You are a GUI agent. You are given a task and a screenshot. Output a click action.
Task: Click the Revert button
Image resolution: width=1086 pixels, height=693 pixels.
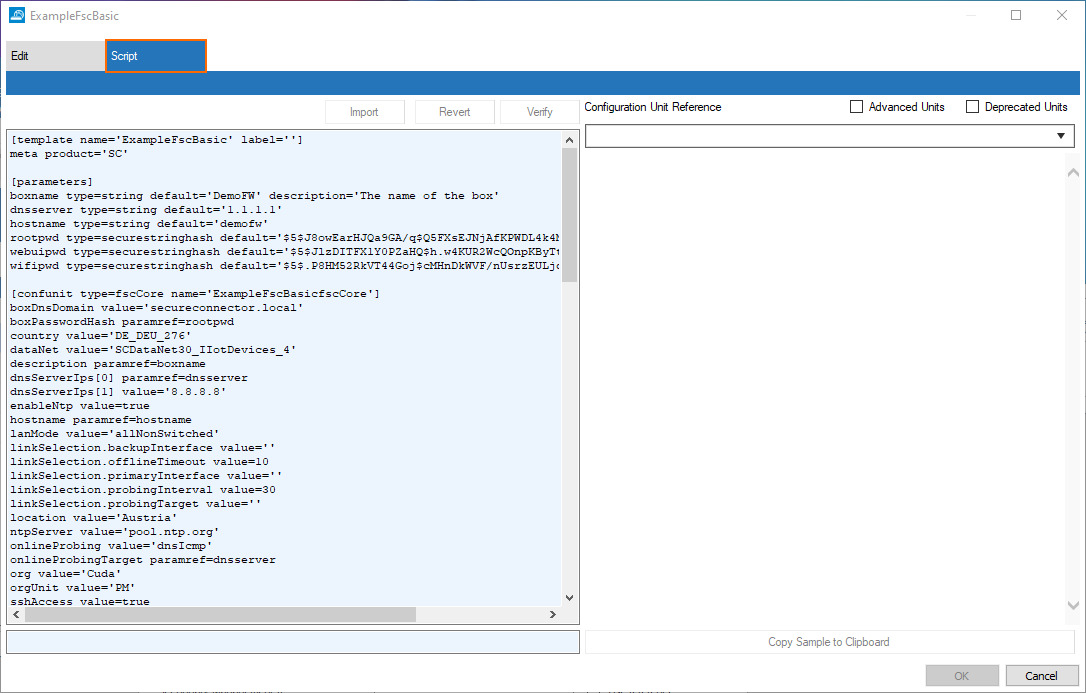tap(454, 112)
